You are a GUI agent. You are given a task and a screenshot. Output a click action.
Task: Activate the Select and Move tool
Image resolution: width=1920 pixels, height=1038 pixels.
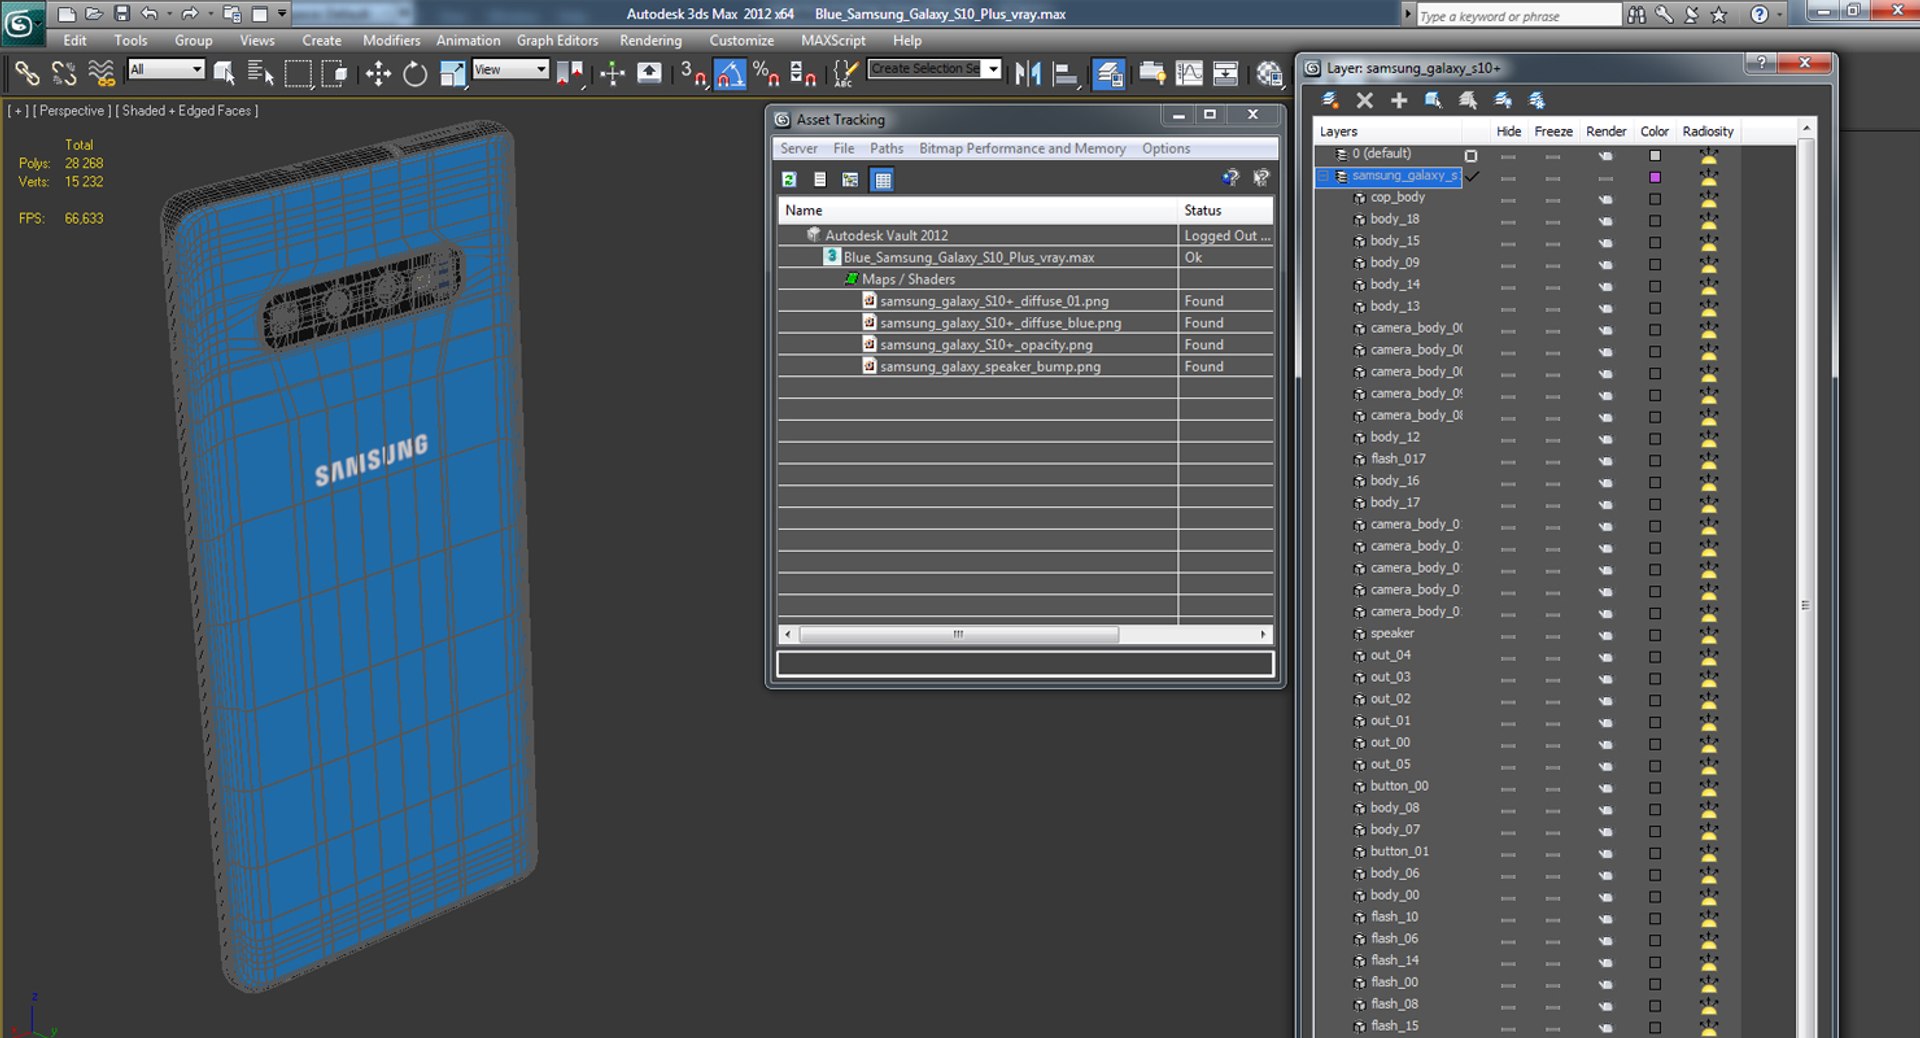click(x=378, y=73)
